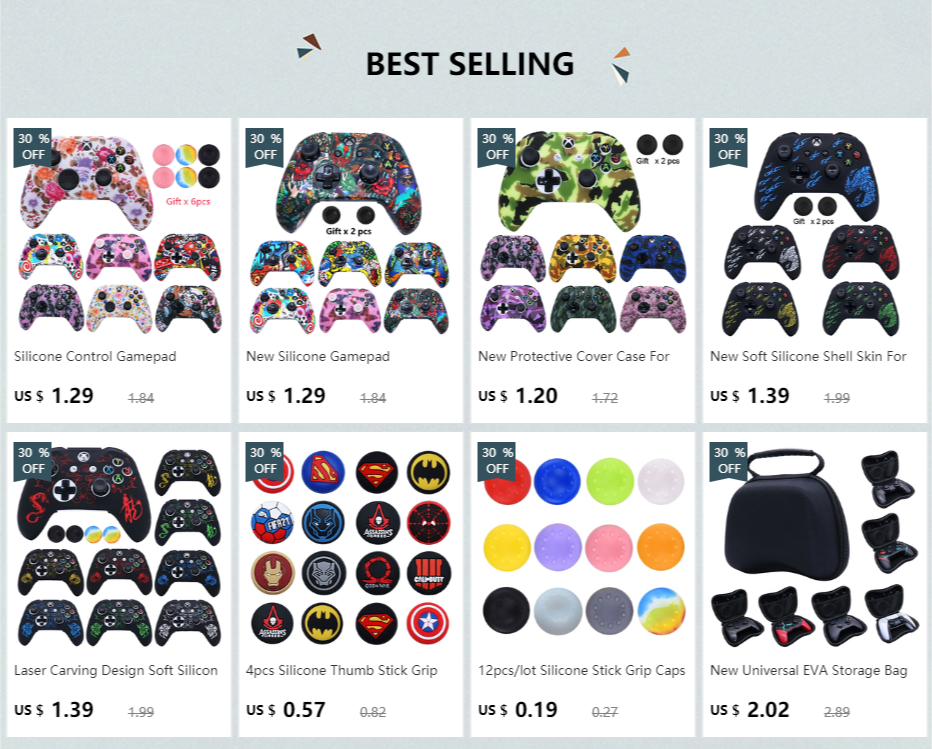Click the BEST SELLING heading
The image size is (932, 749).
[470, 64]
